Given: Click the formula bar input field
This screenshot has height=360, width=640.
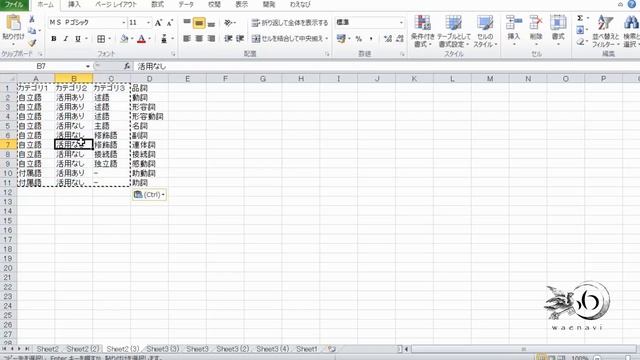Looking at the screenshot, I should [x=386, y=66].
